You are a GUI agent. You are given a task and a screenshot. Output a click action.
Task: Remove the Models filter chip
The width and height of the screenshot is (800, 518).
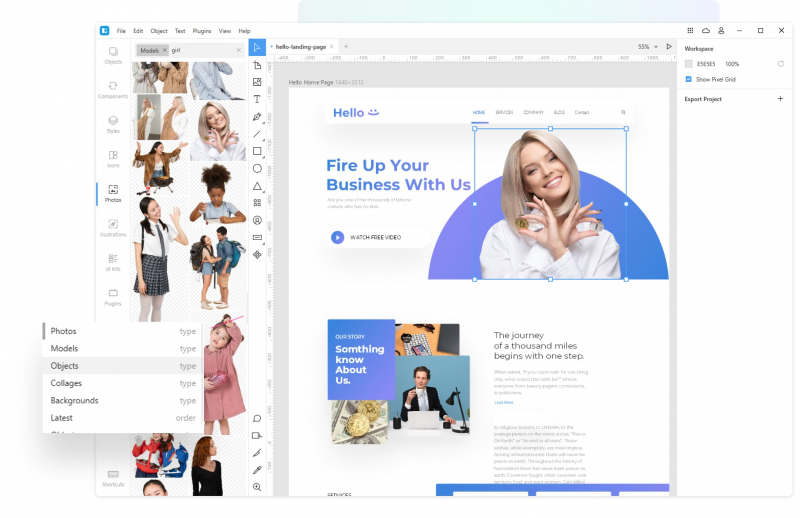165,50
